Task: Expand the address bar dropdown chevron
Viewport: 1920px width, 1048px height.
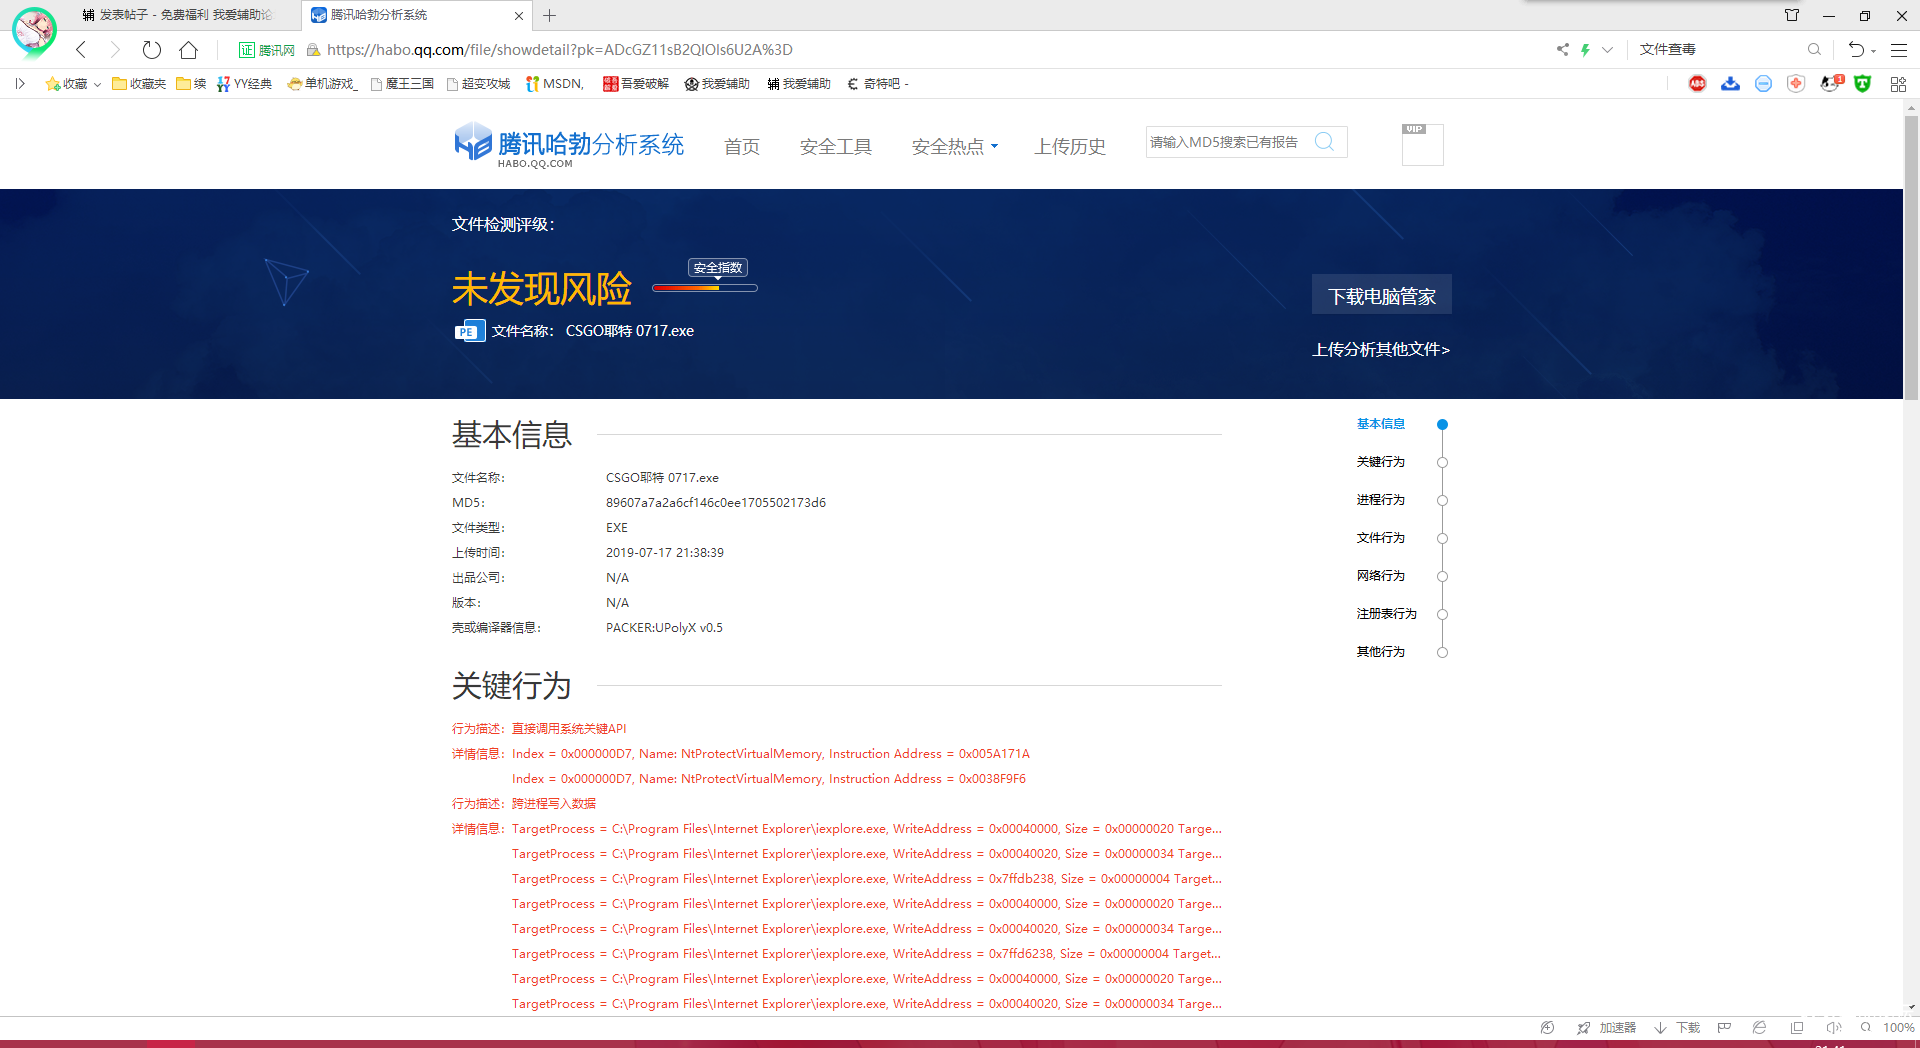Action: click(x=1607, y=49)
